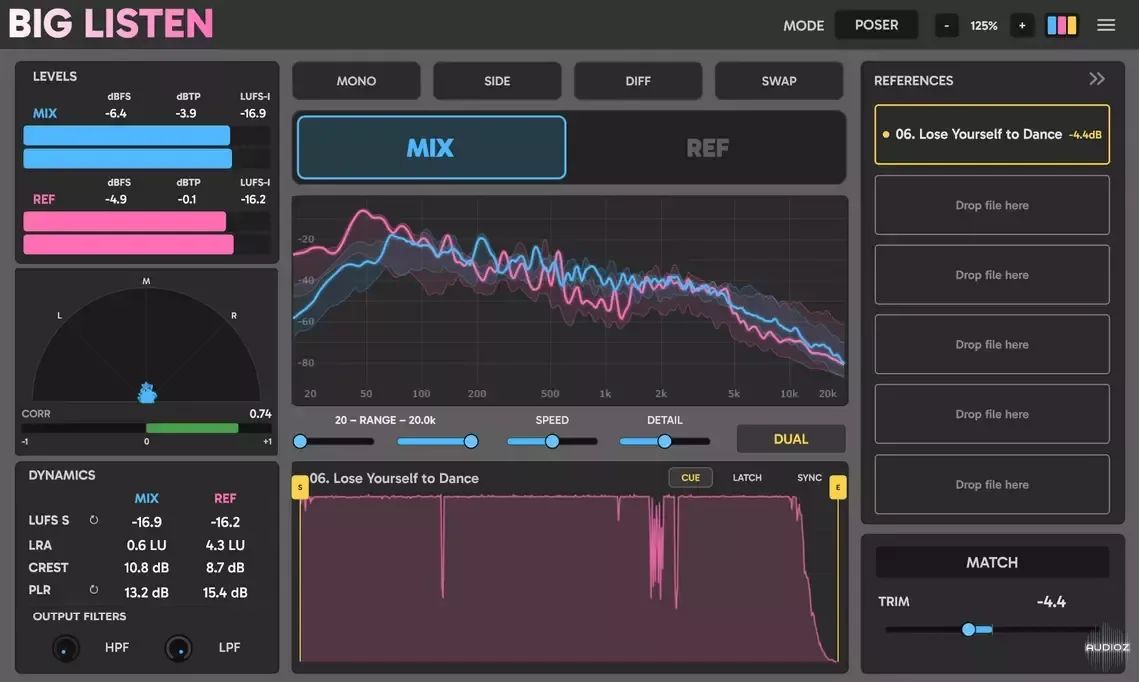Increase zoom with the plus button
The width and height of the screenshot is (1140, 682).
click(x=1021, y=25)
